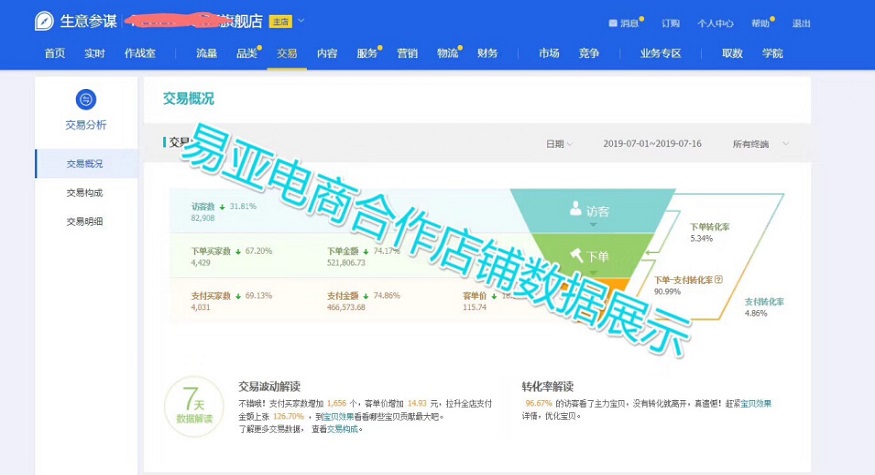Click the help icon beside 下单-支付转化率
Viewport: 875px width, 475px height.
click(x=718, y=280)
